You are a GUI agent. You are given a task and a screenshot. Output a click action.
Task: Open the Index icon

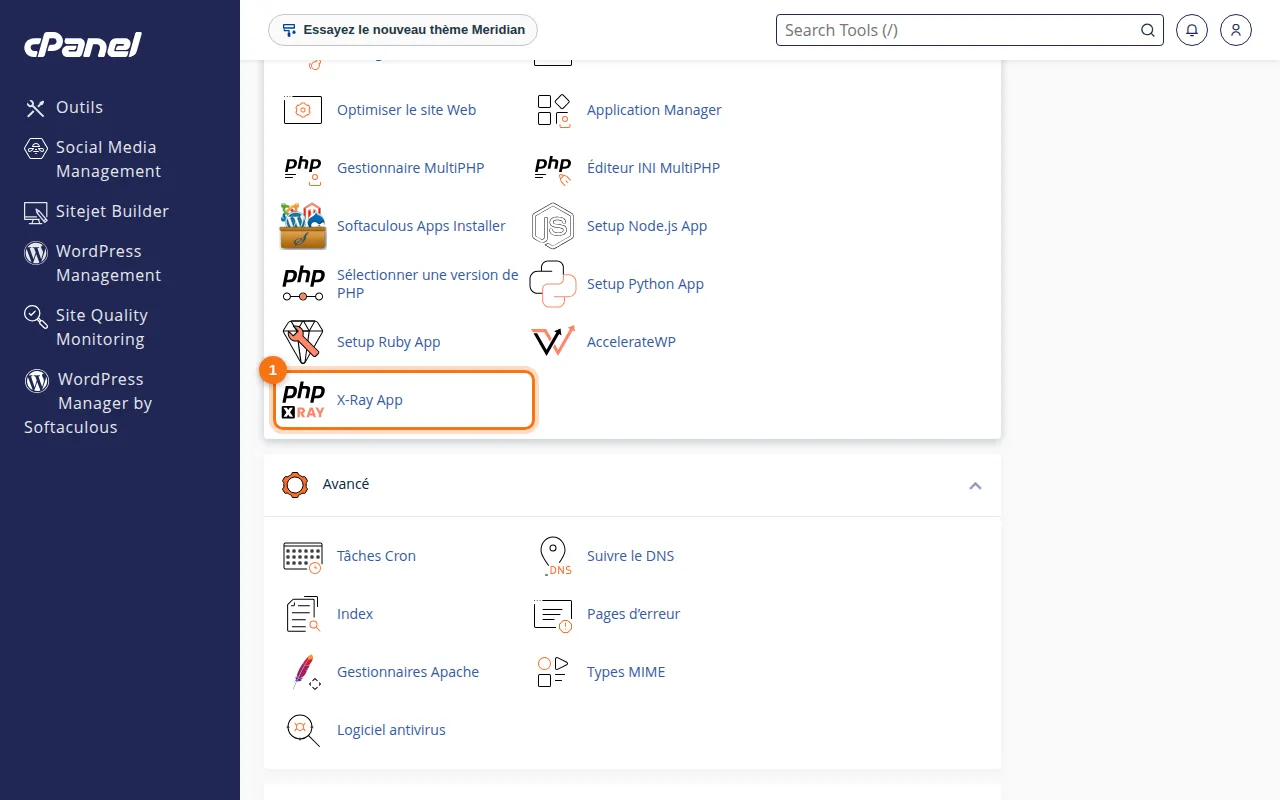click(x=303, y=614)
